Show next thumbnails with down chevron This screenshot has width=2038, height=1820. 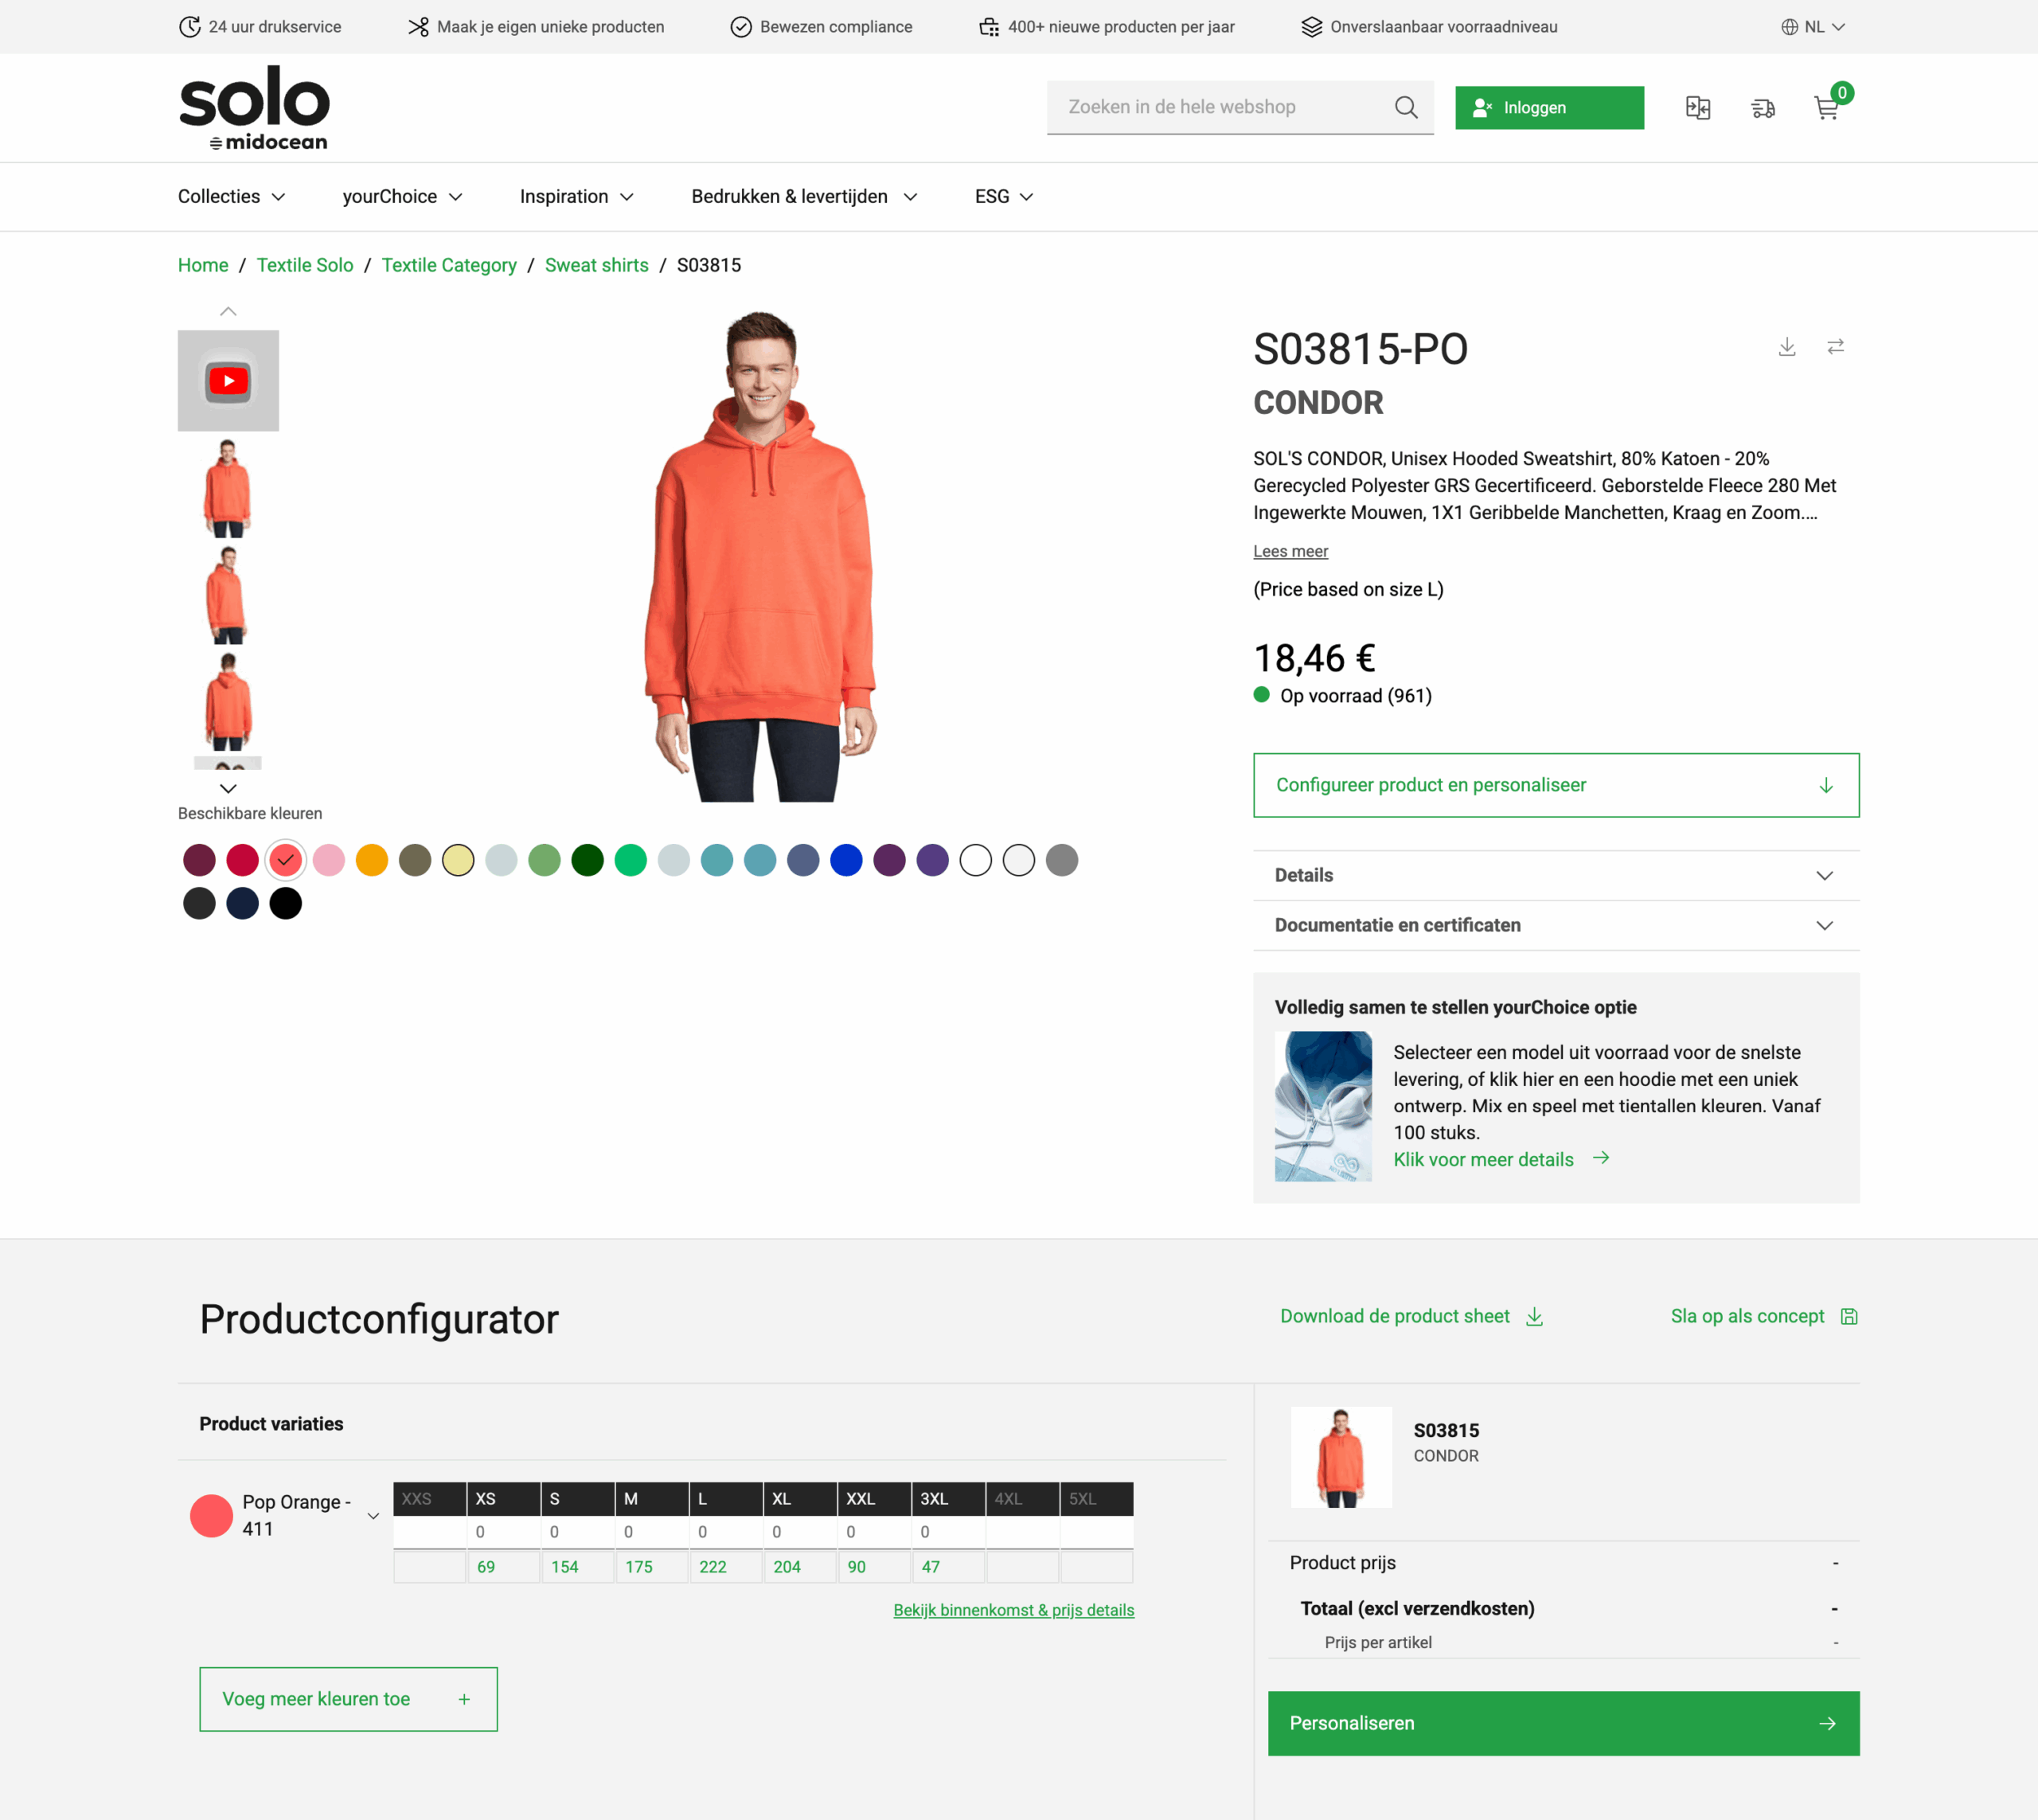pyautogui.click(x=228, y=788)
